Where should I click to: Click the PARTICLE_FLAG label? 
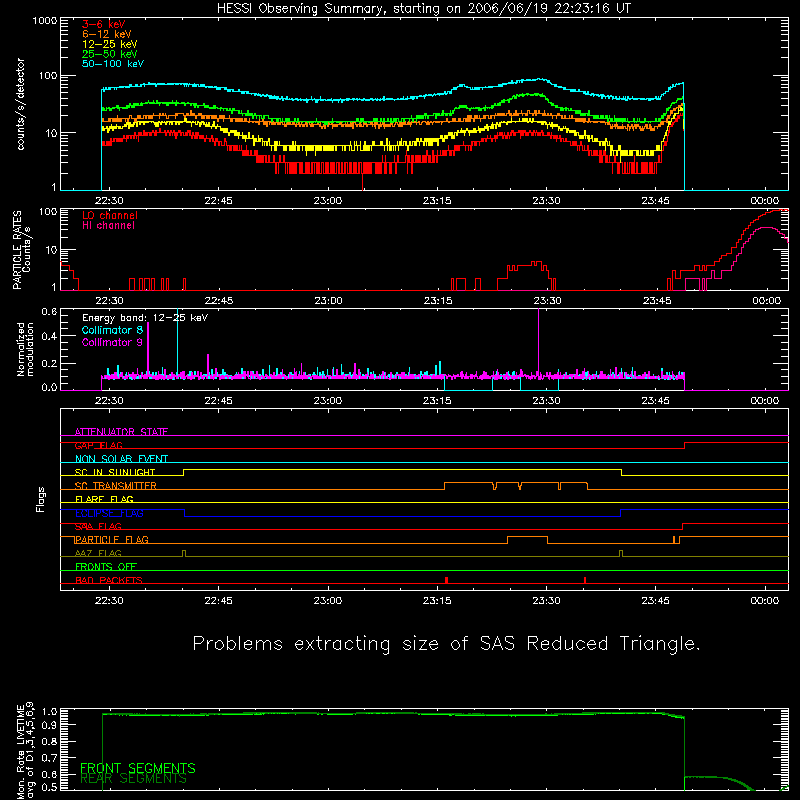point(112,539)
